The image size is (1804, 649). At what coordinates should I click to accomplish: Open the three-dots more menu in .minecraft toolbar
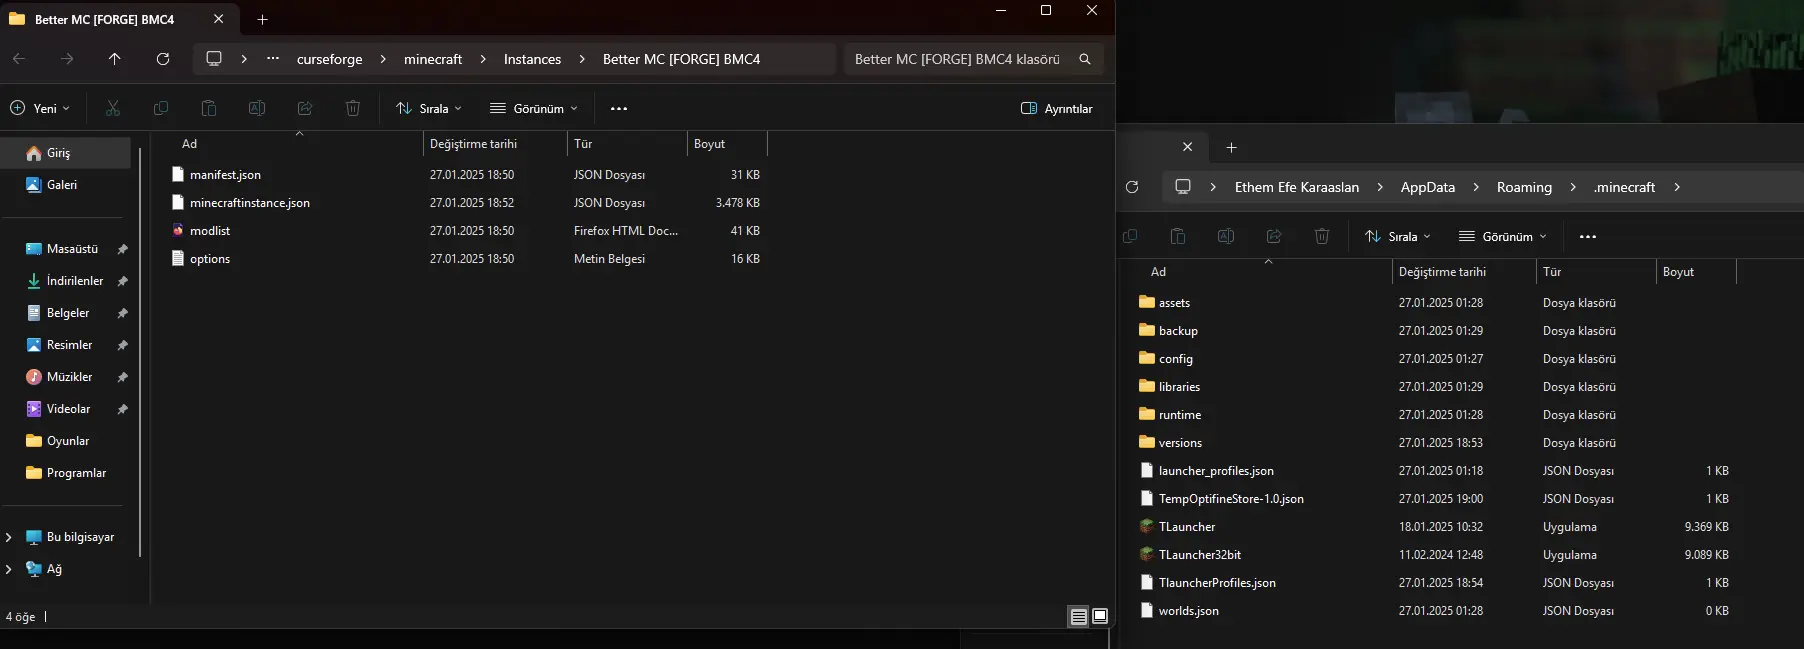tap(1588, 236)
